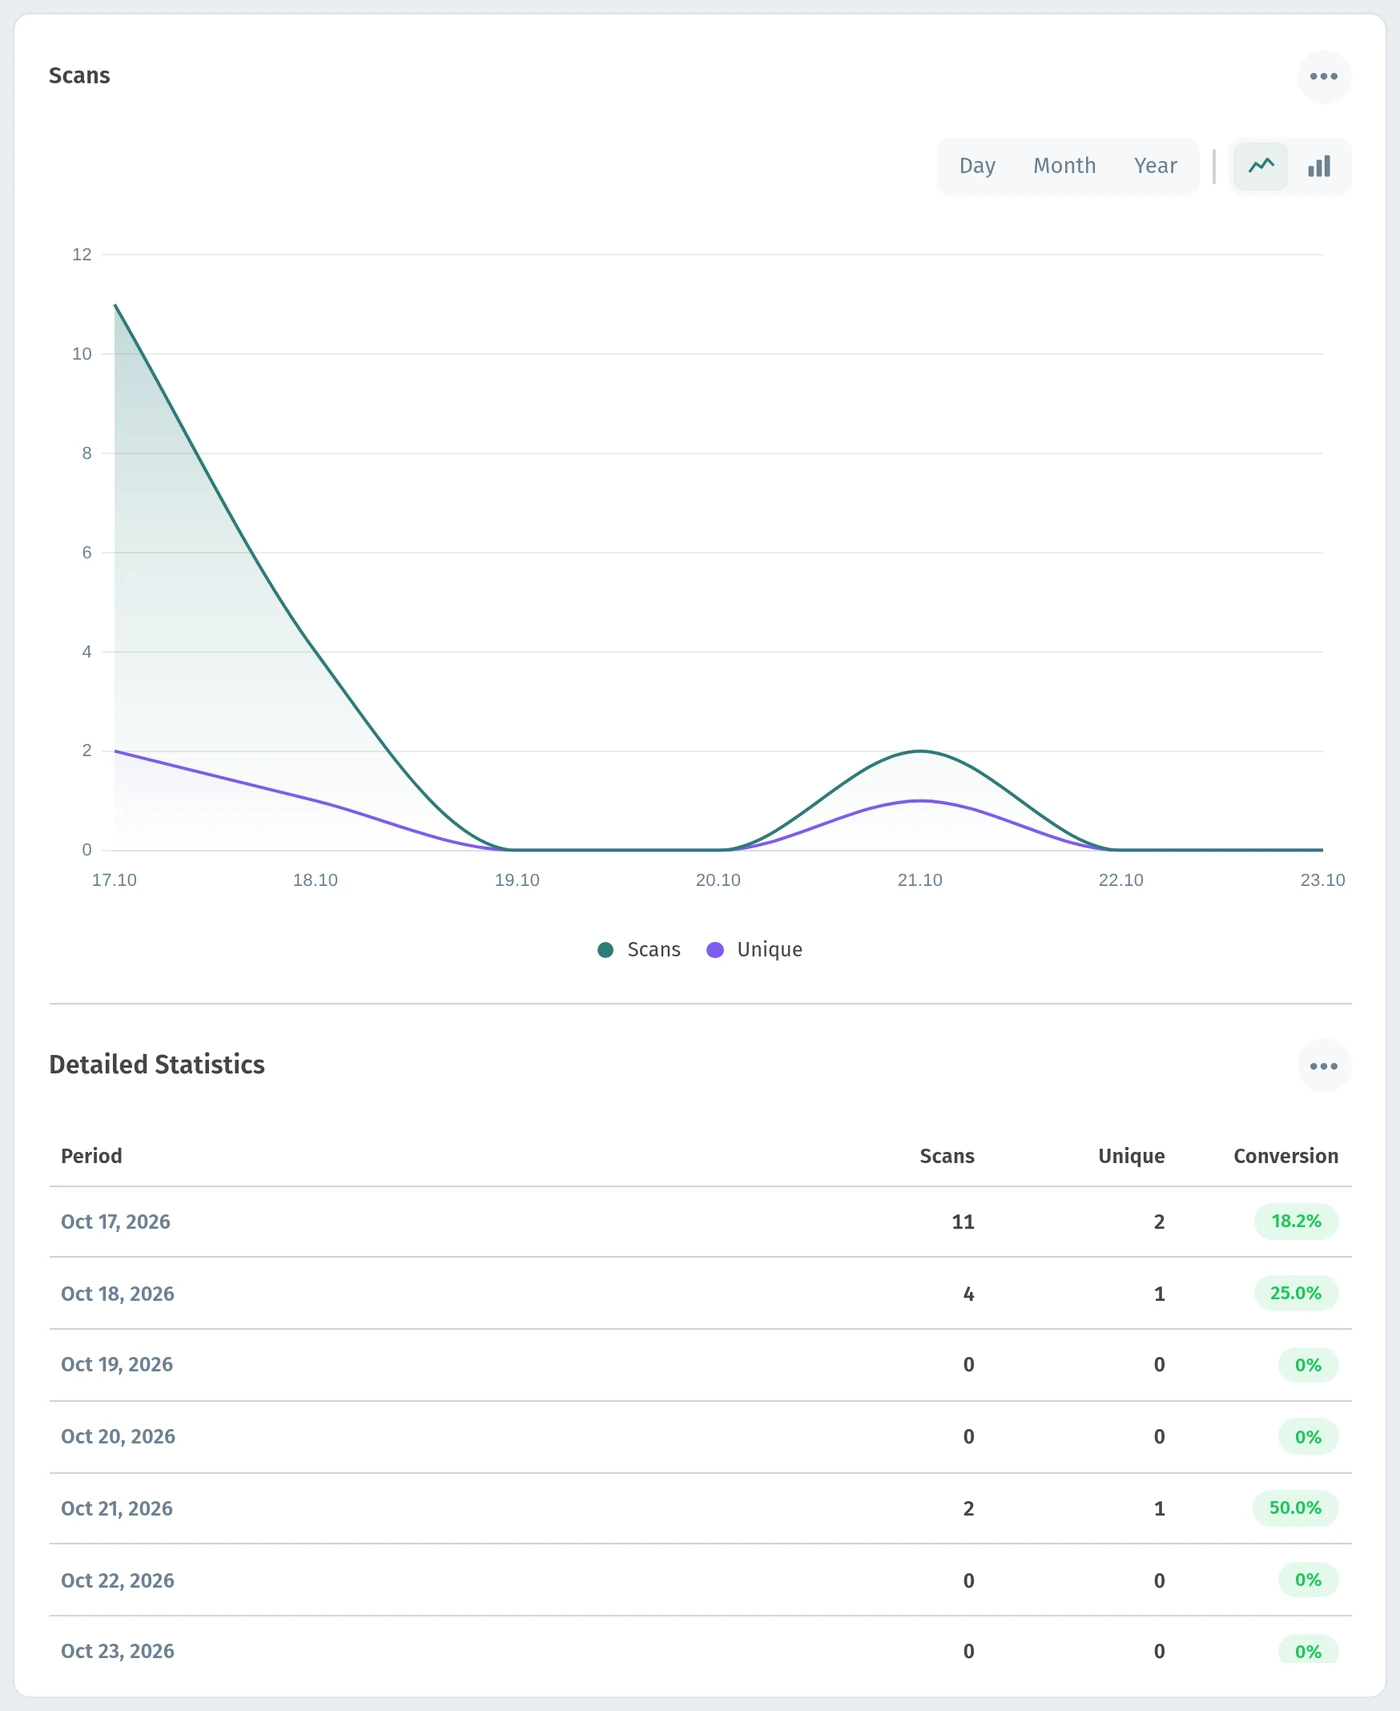Click the 50.0% conversion badge
The image size is (1400, 1711).
coord(1295,1508)
